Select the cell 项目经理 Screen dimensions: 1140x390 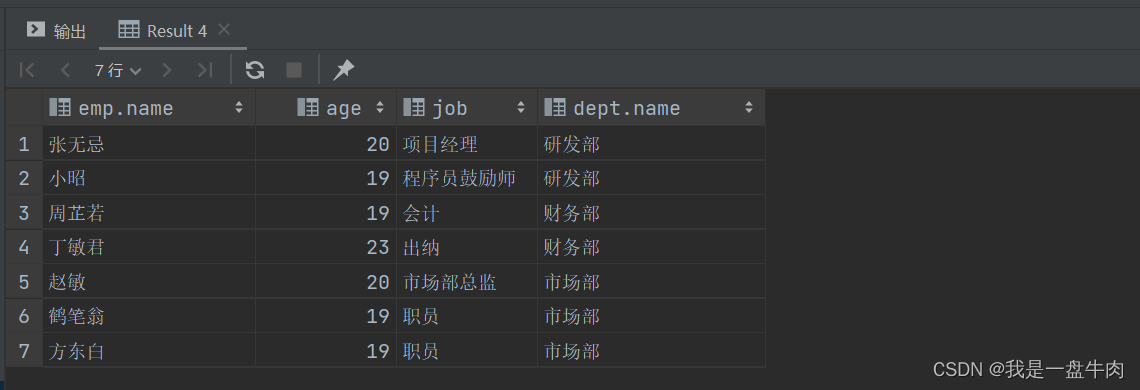(467, 144)
